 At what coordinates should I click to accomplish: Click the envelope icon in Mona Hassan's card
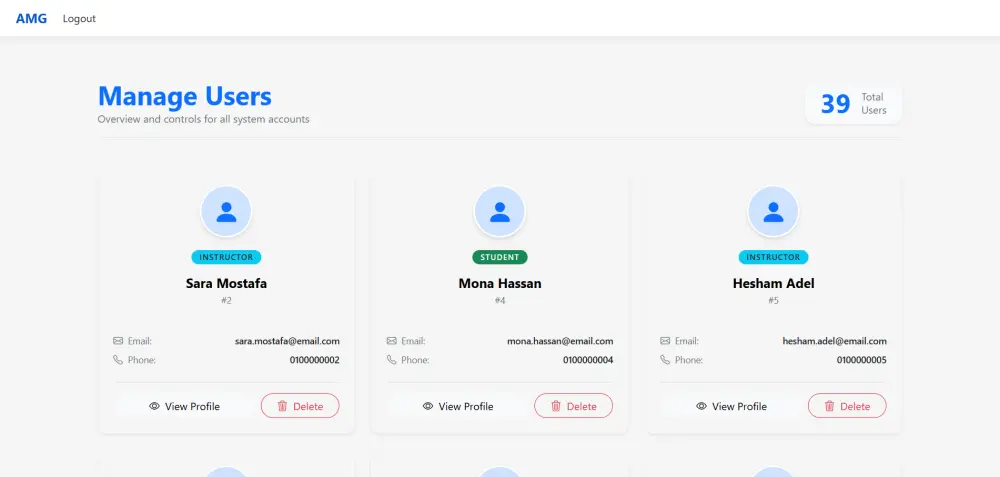pos(392,341)
